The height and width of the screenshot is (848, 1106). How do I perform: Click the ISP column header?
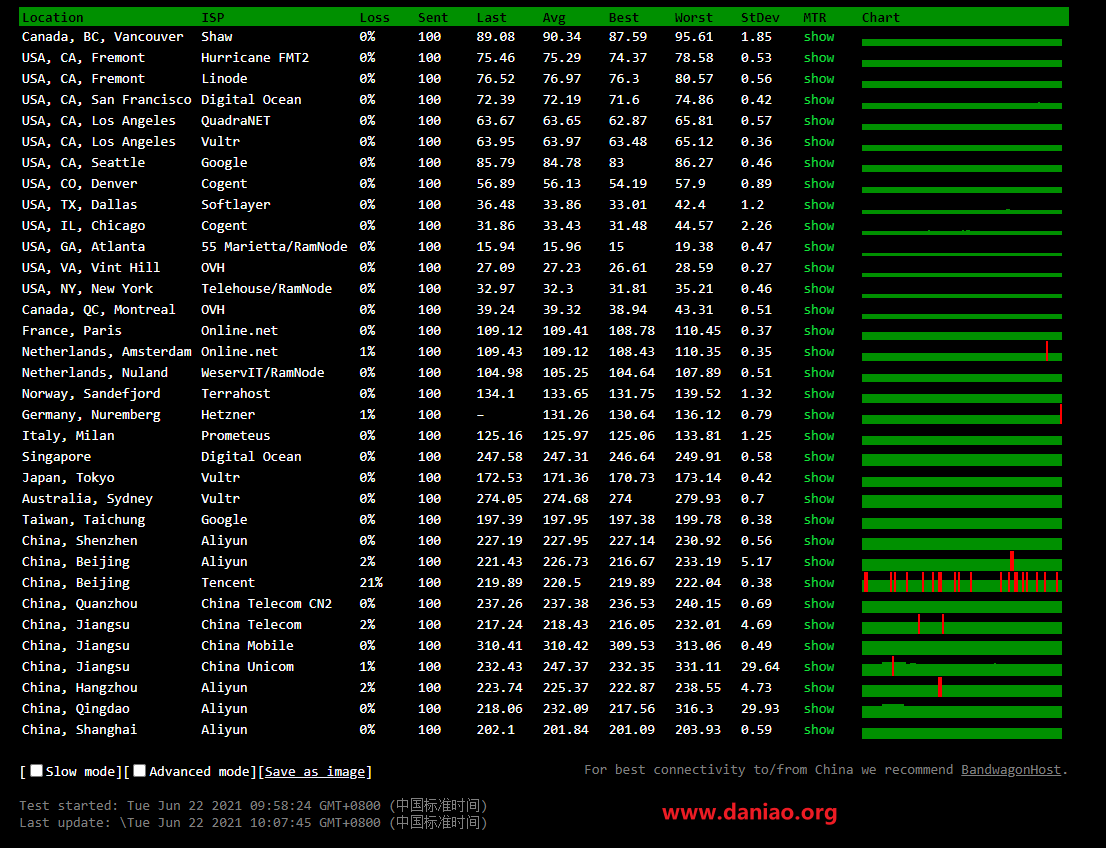click(212, 18)
